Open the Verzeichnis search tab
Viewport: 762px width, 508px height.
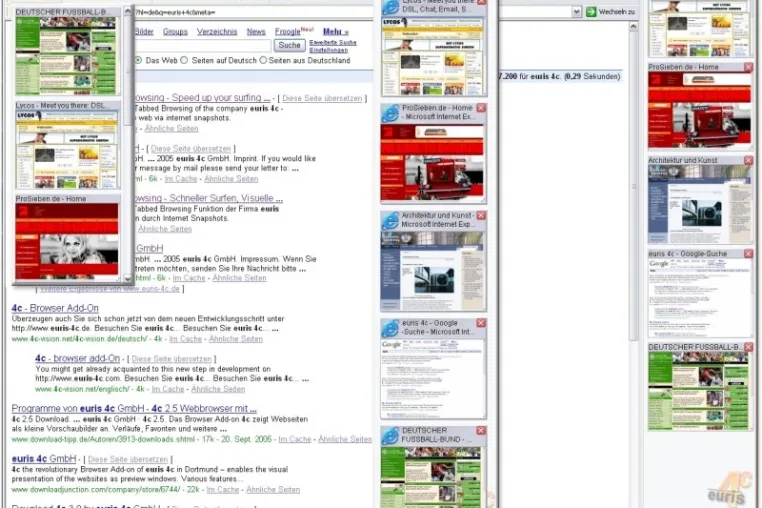click(x=217, y=32)
